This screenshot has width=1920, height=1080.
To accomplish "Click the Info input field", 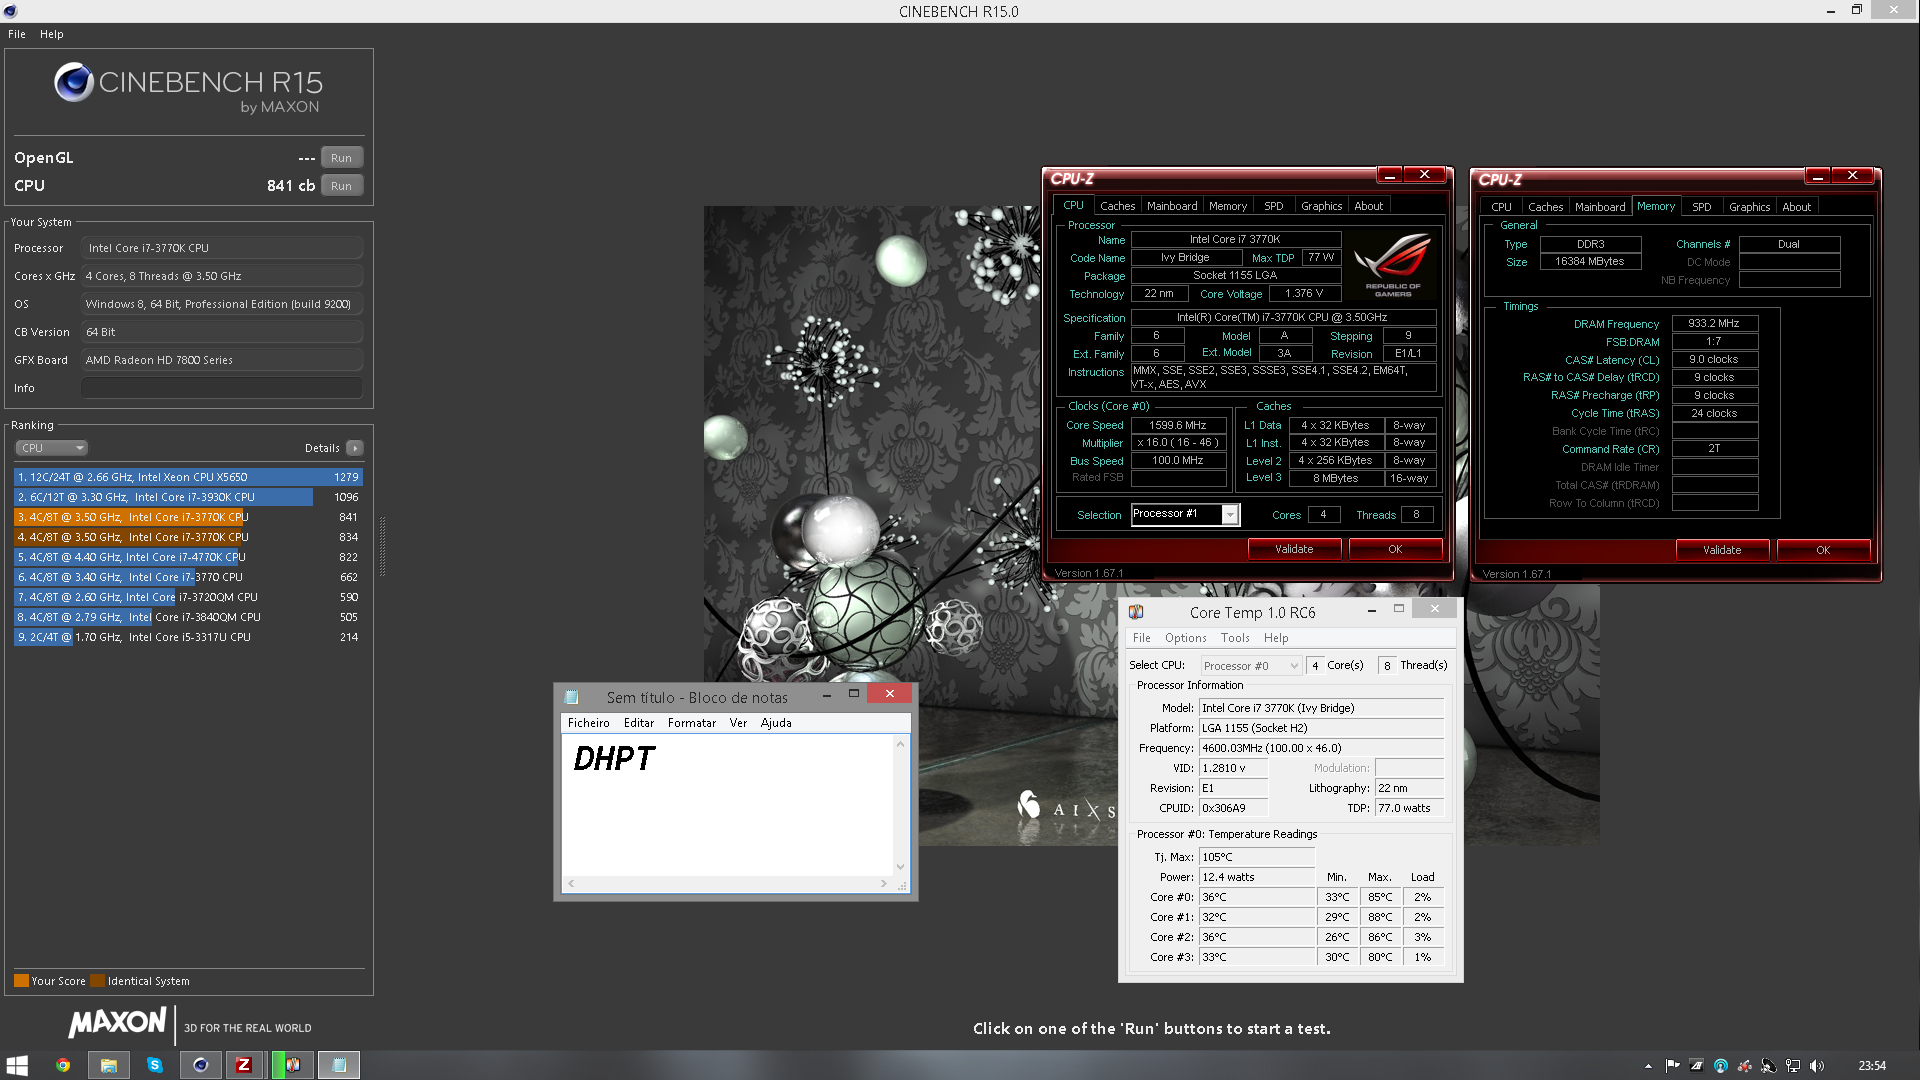I will (222, 388).
